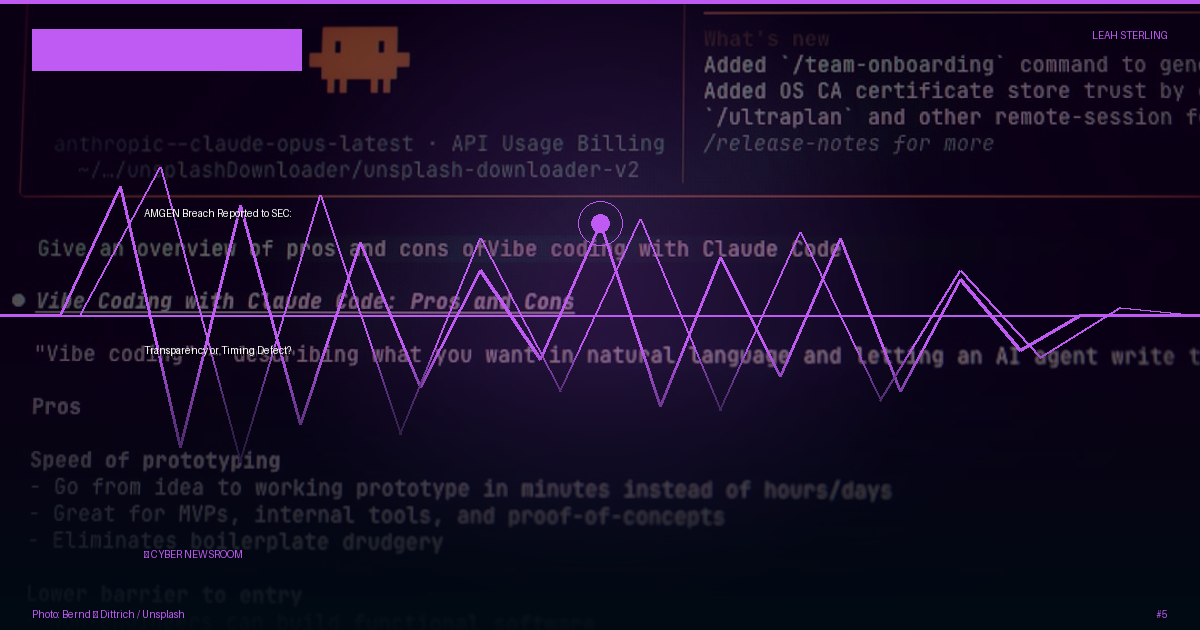The height and width of the screenshot is (630, 1200).
Task: Click the "What's new" heading in the terminal
Action: 766,39
